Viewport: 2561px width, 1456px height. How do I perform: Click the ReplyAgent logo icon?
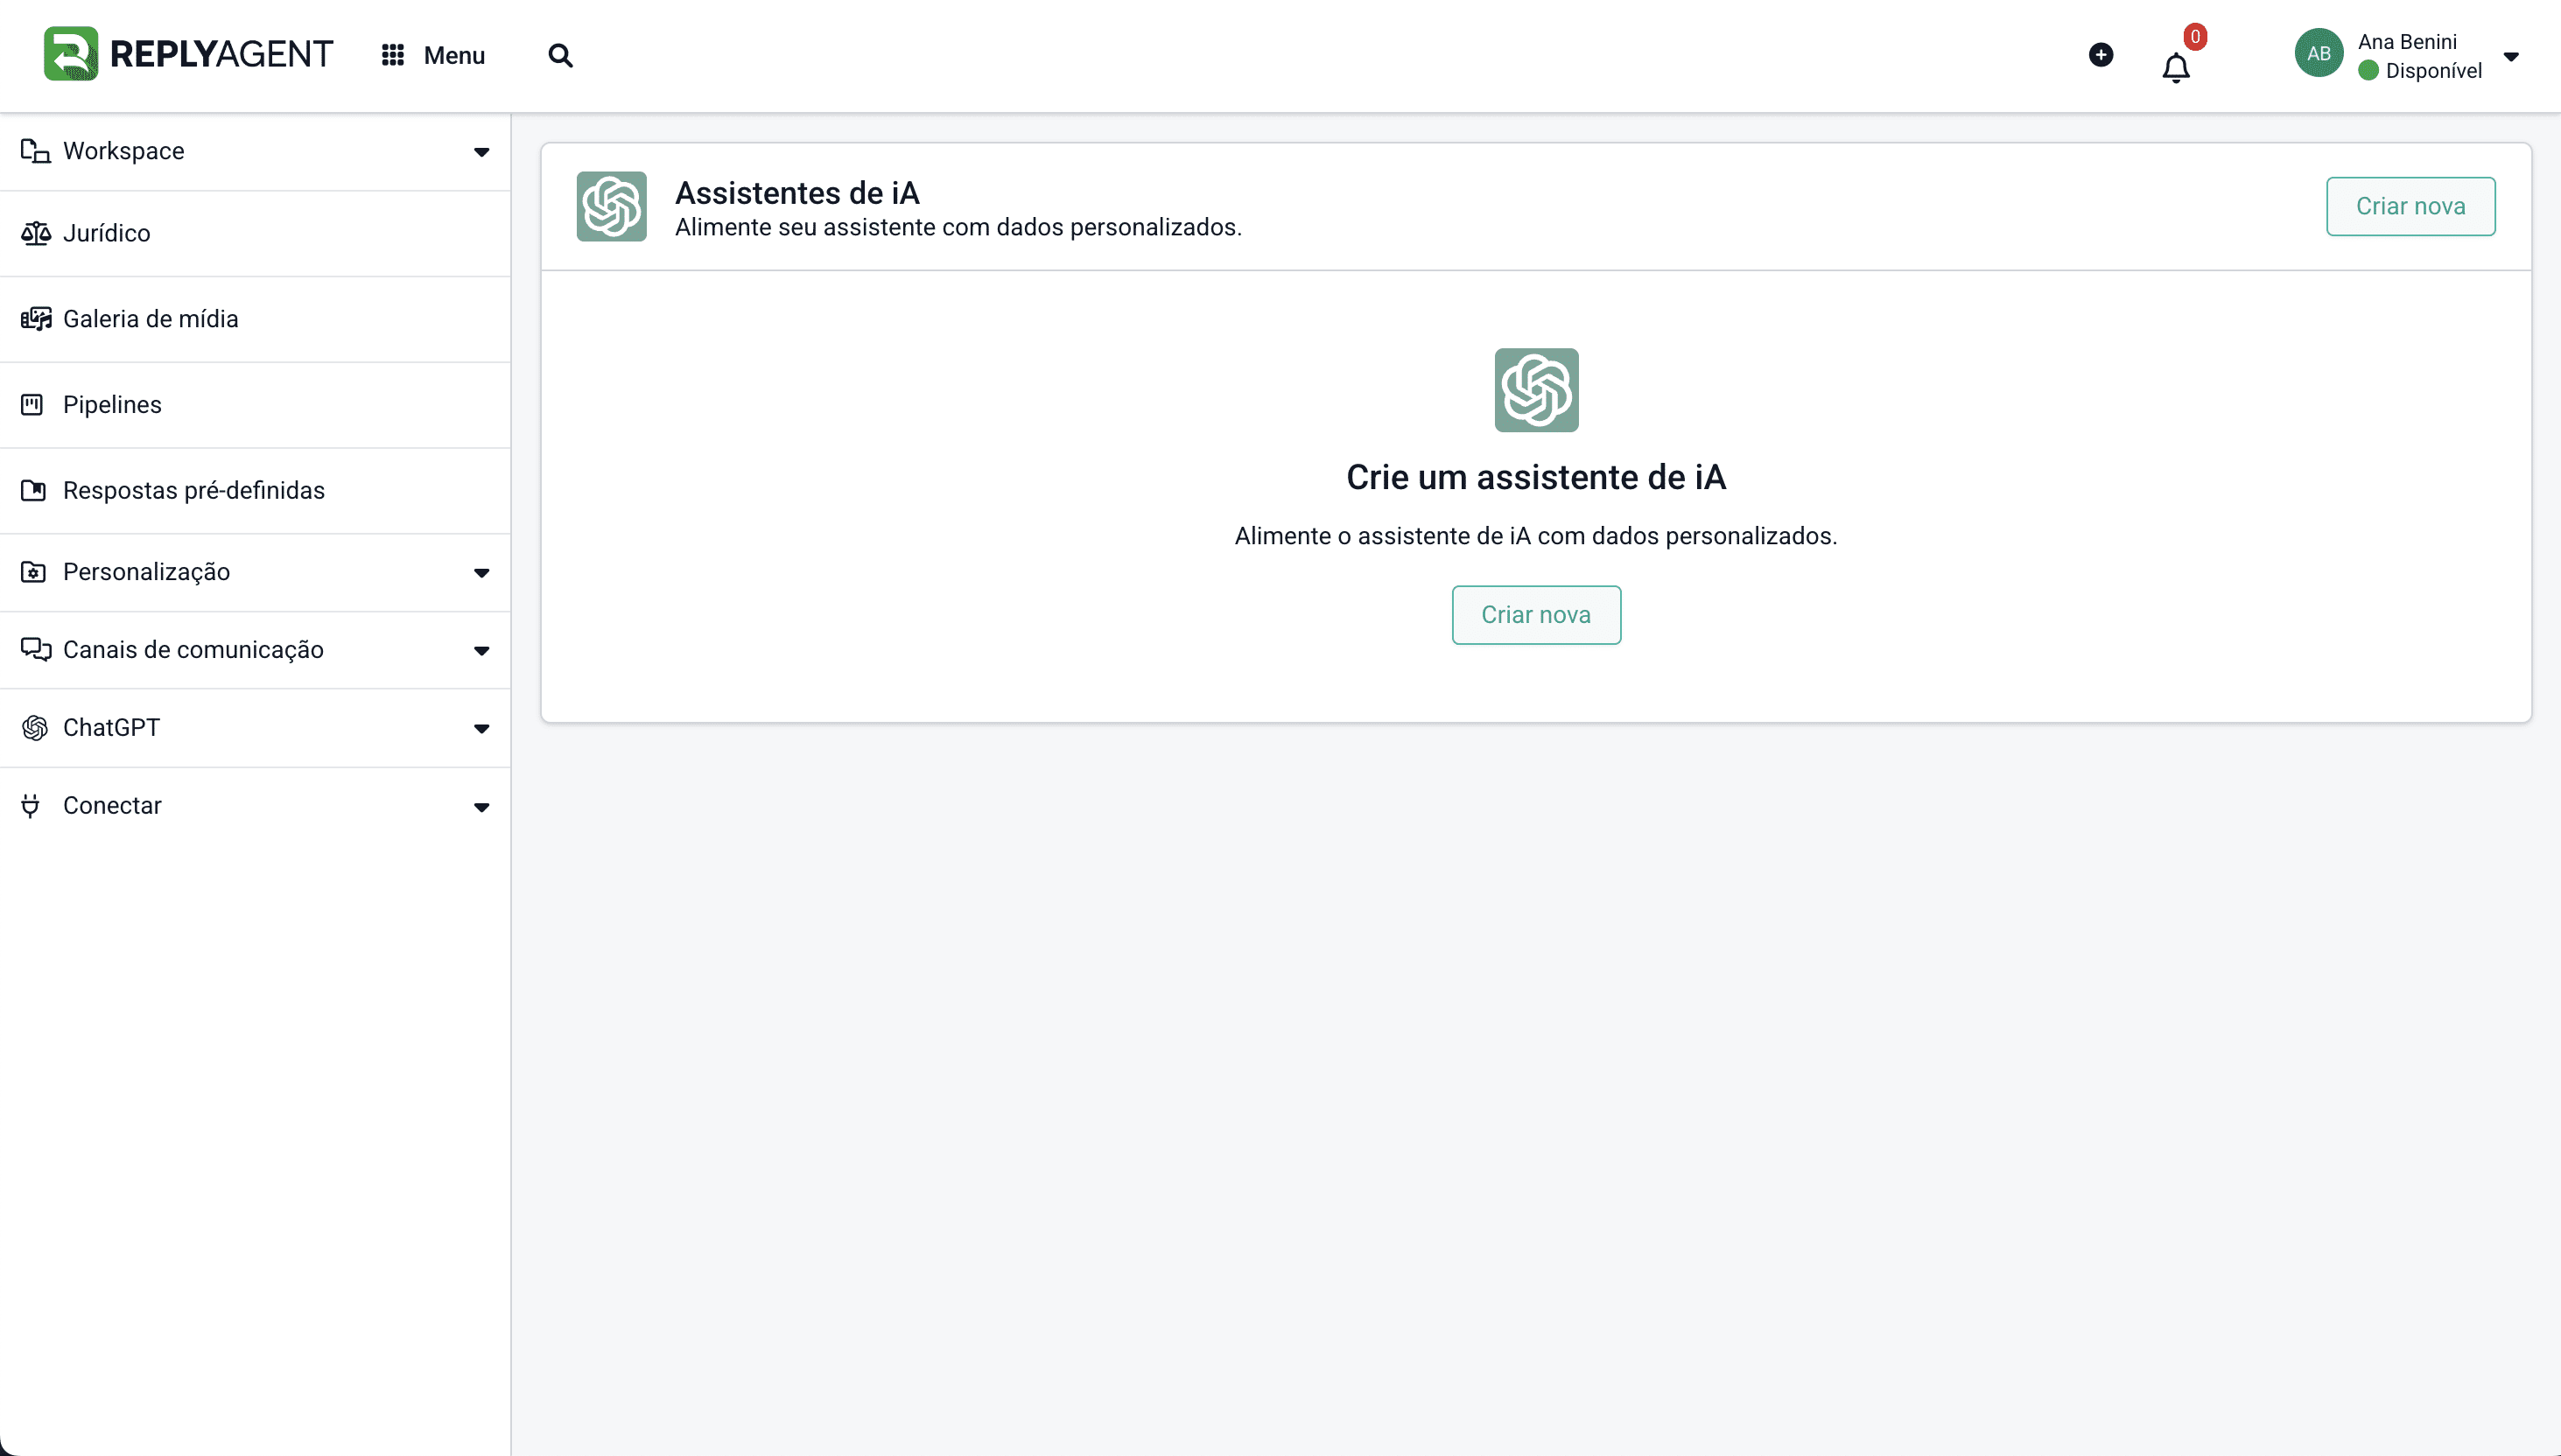(x=71, y=54)
